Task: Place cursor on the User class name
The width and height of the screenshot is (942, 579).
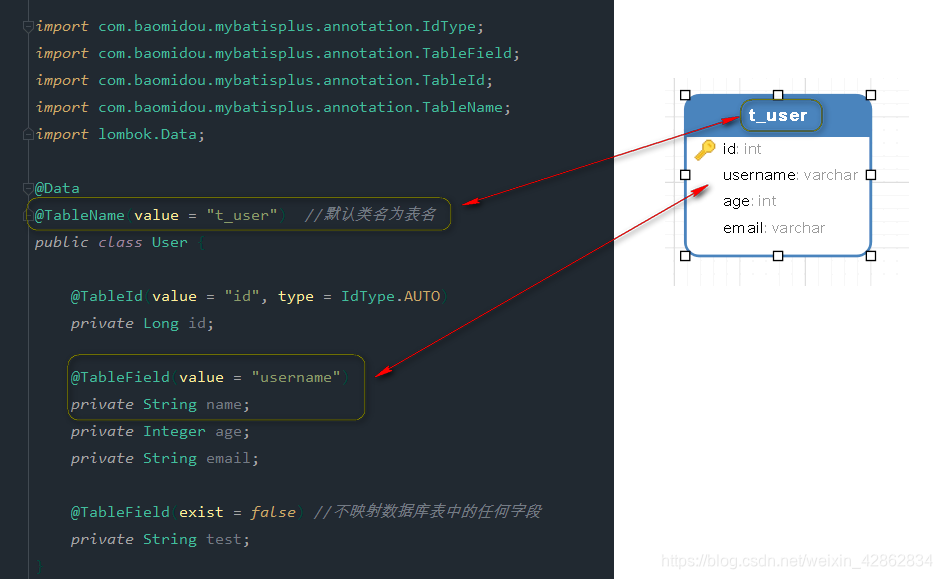Action: tap(169, 242)
